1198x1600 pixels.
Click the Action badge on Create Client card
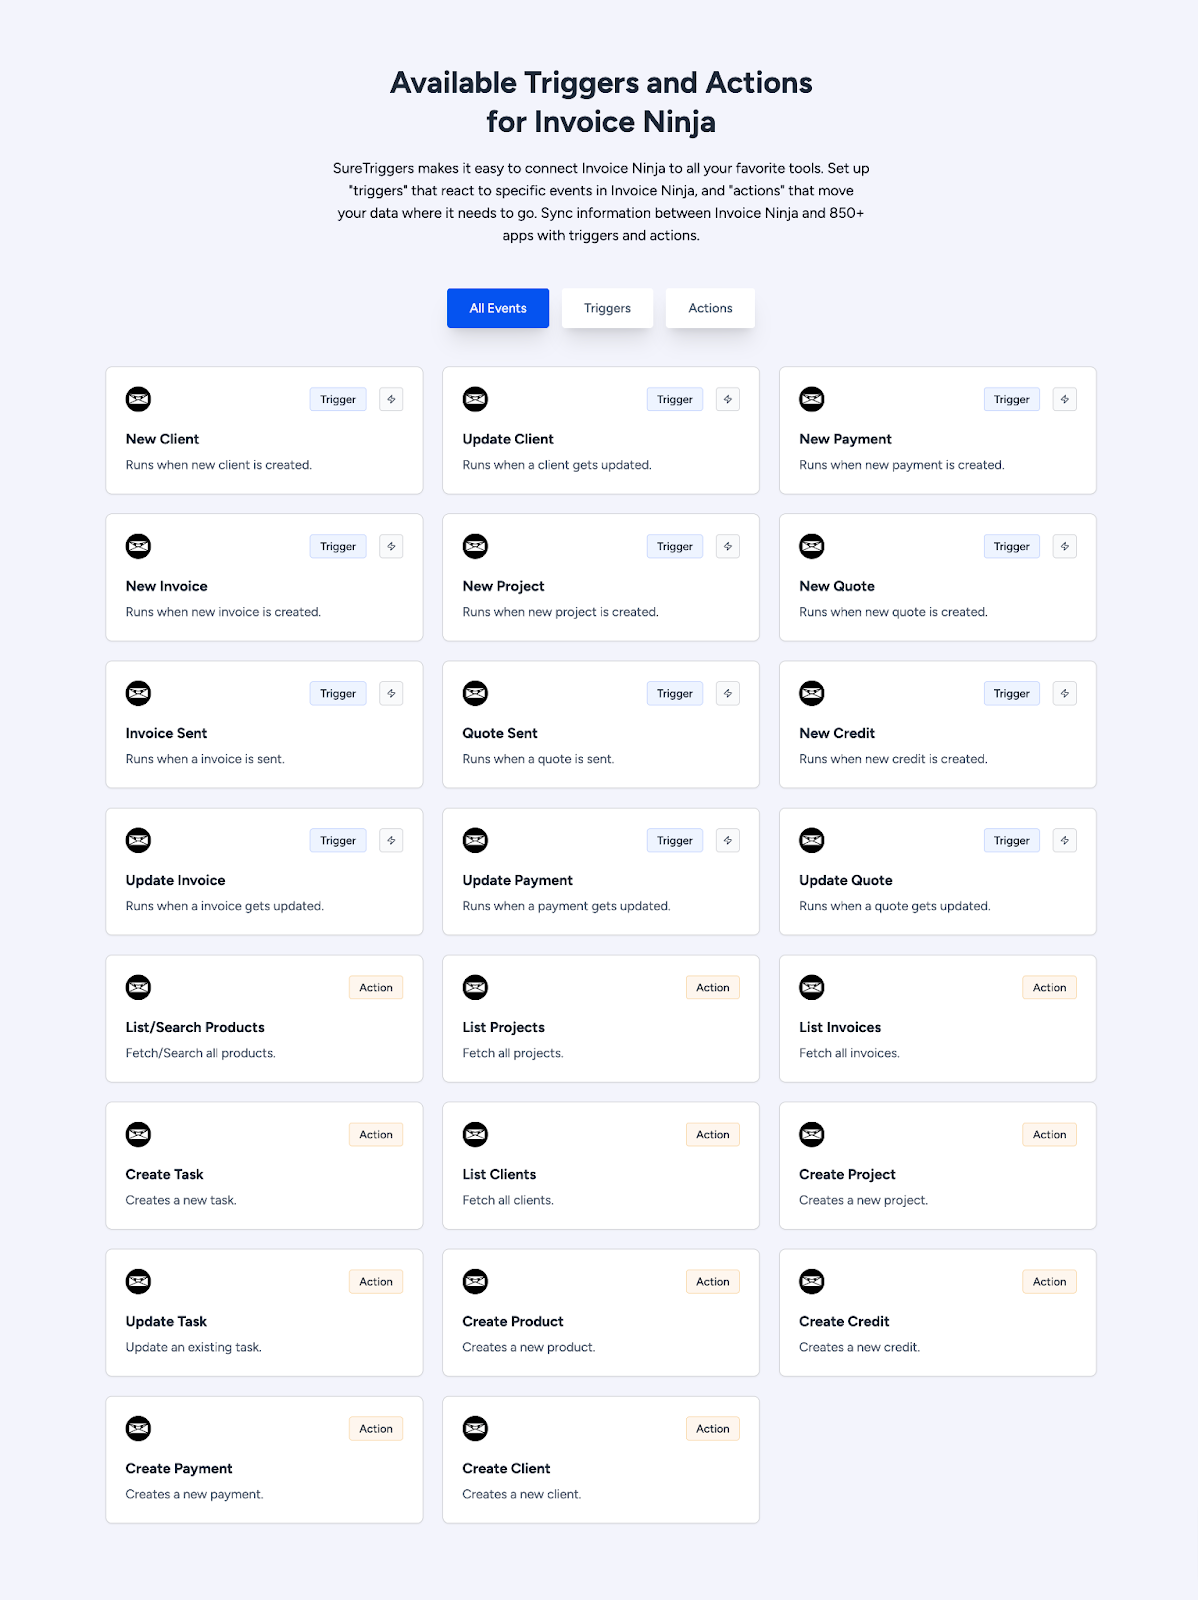(x=713, y=1428)
